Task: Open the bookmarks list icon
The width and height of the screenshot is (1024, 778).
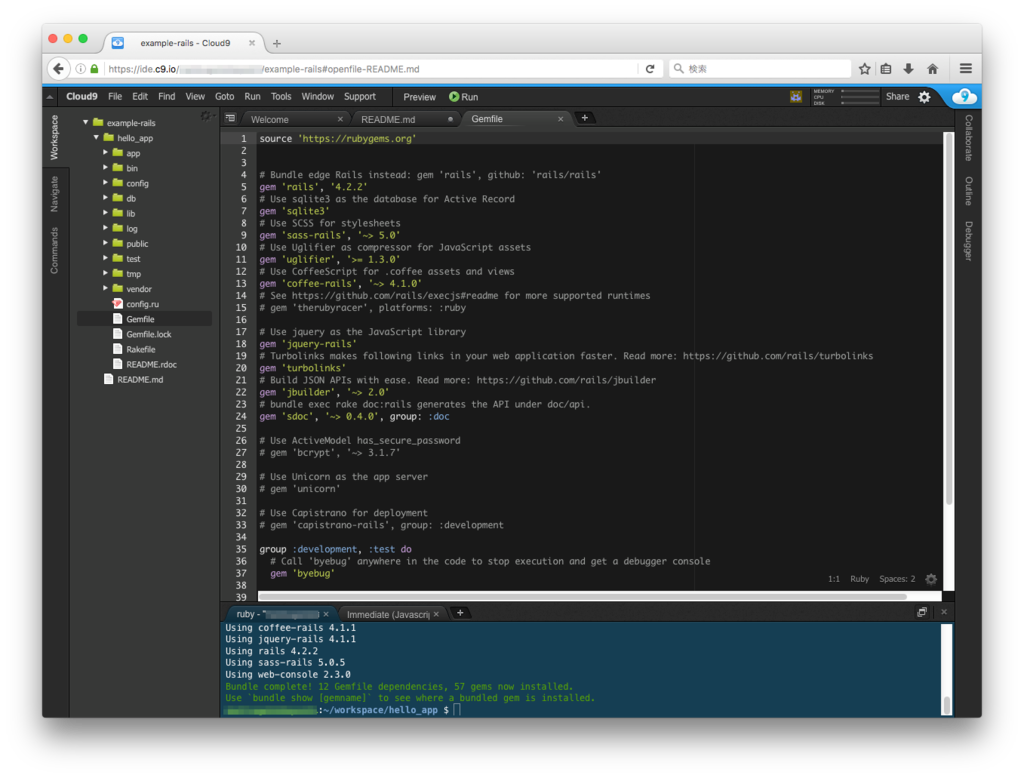Action: pyautogui.click(x=886, y=69)
